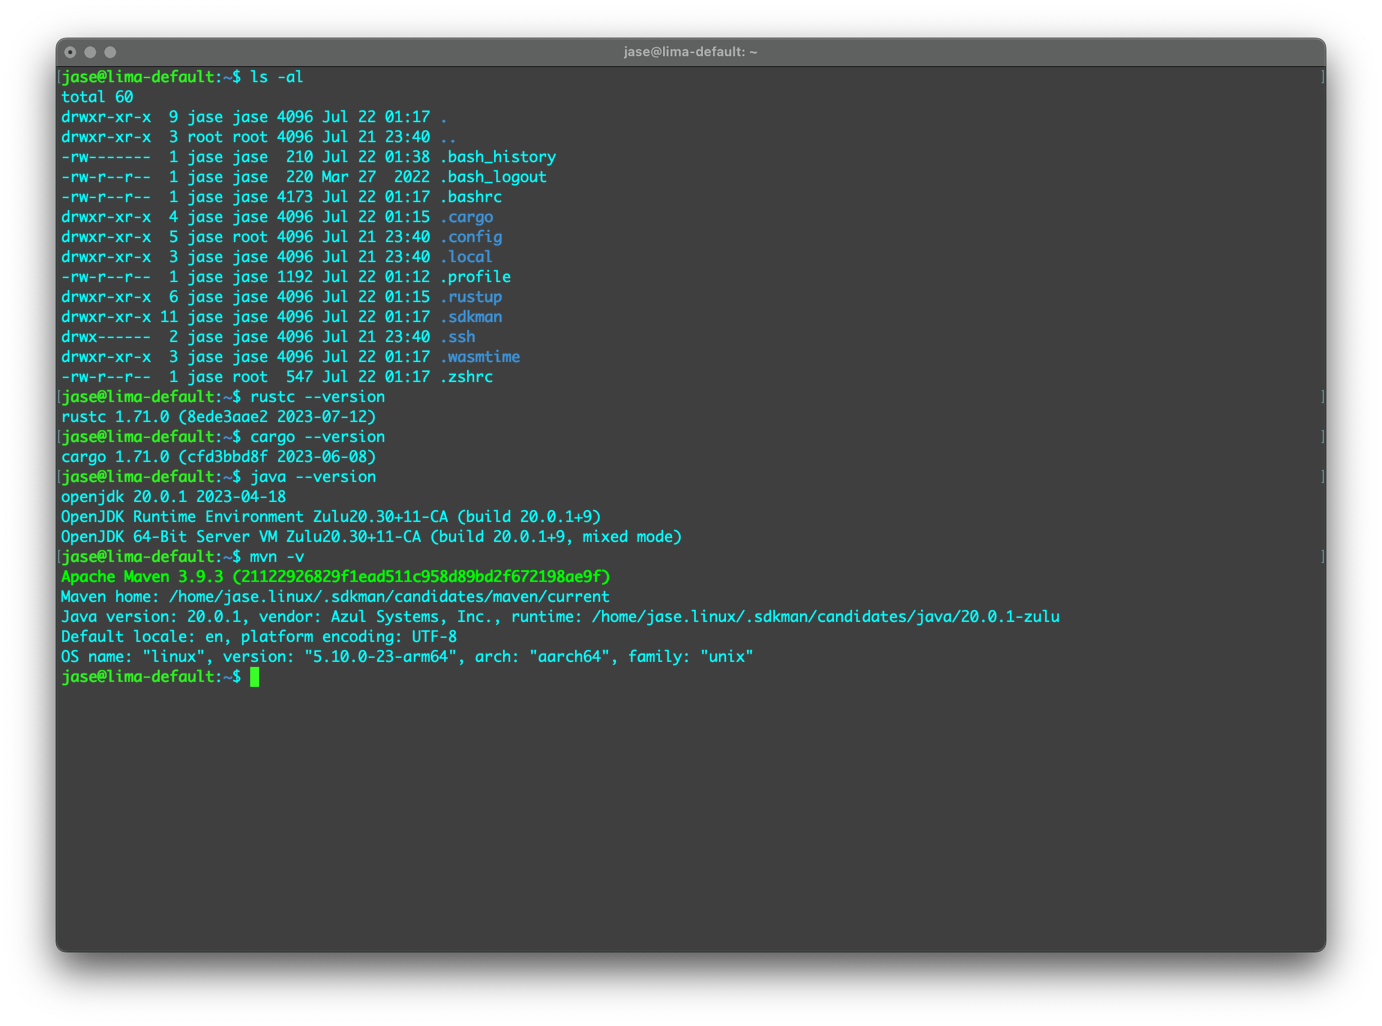
Task: Click the 'ls -al' command text
Action: [x=276, y=77]
